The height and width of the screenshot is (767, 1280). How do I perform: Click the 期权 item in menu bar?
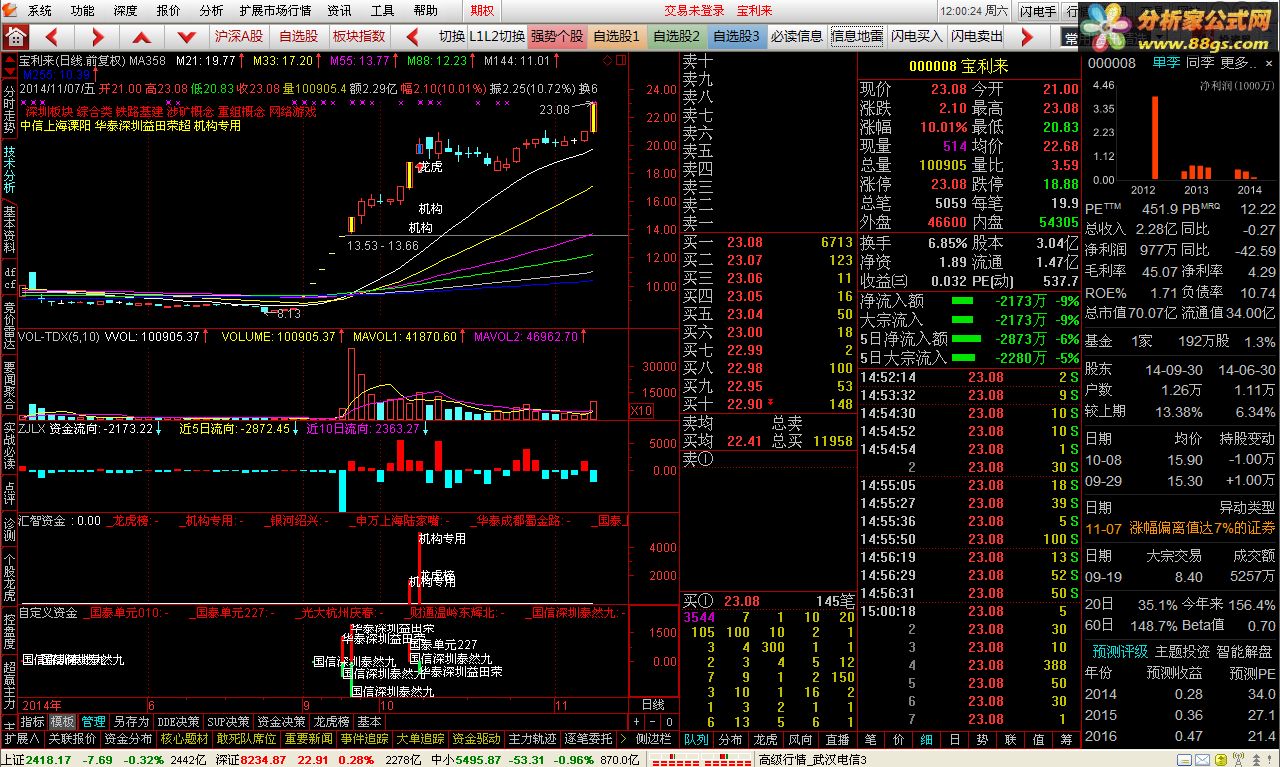482,11
